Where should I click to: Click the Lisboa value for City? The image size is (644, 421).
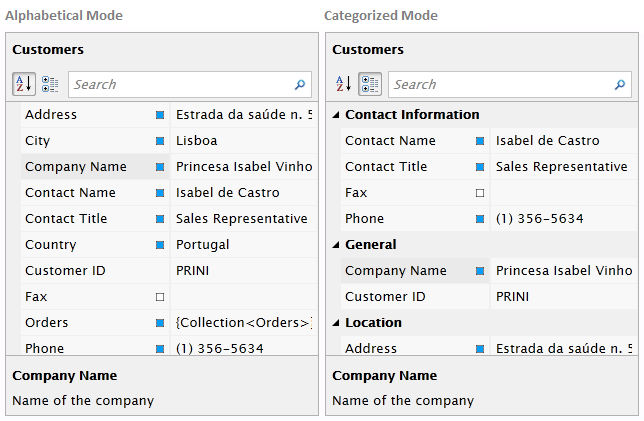(x=197, y=141)
